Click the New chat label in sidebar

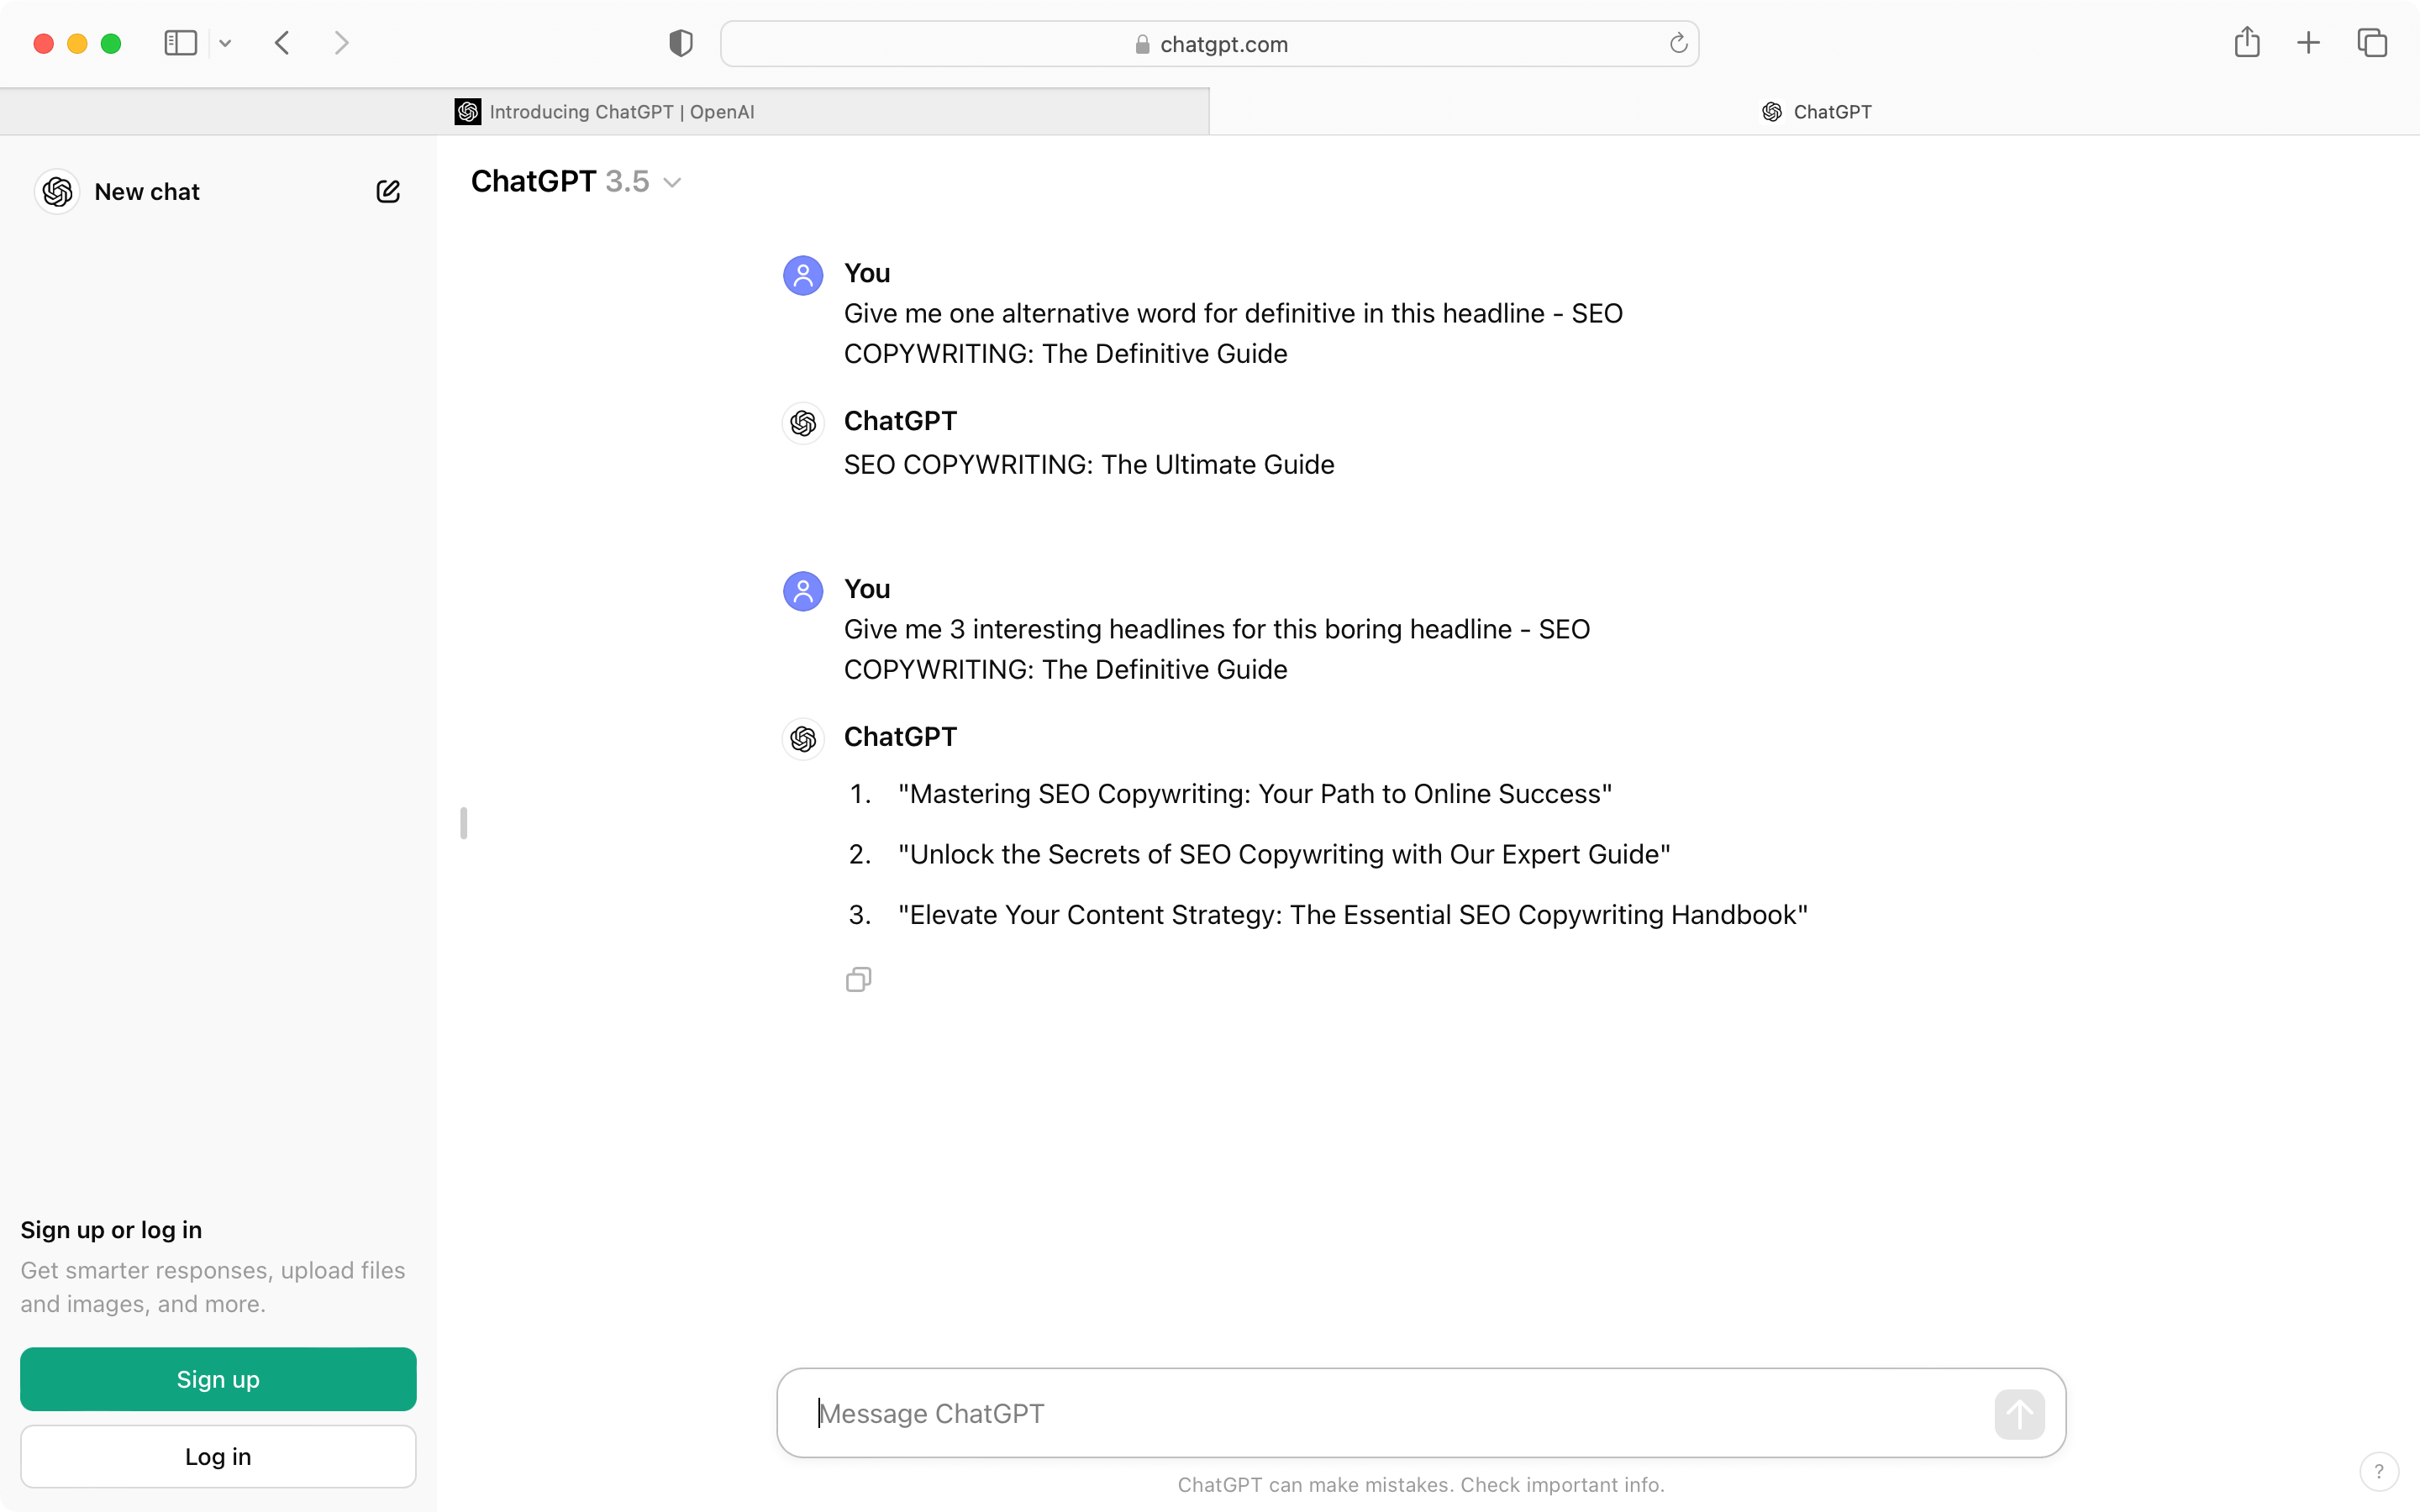(x=147, y=192)
